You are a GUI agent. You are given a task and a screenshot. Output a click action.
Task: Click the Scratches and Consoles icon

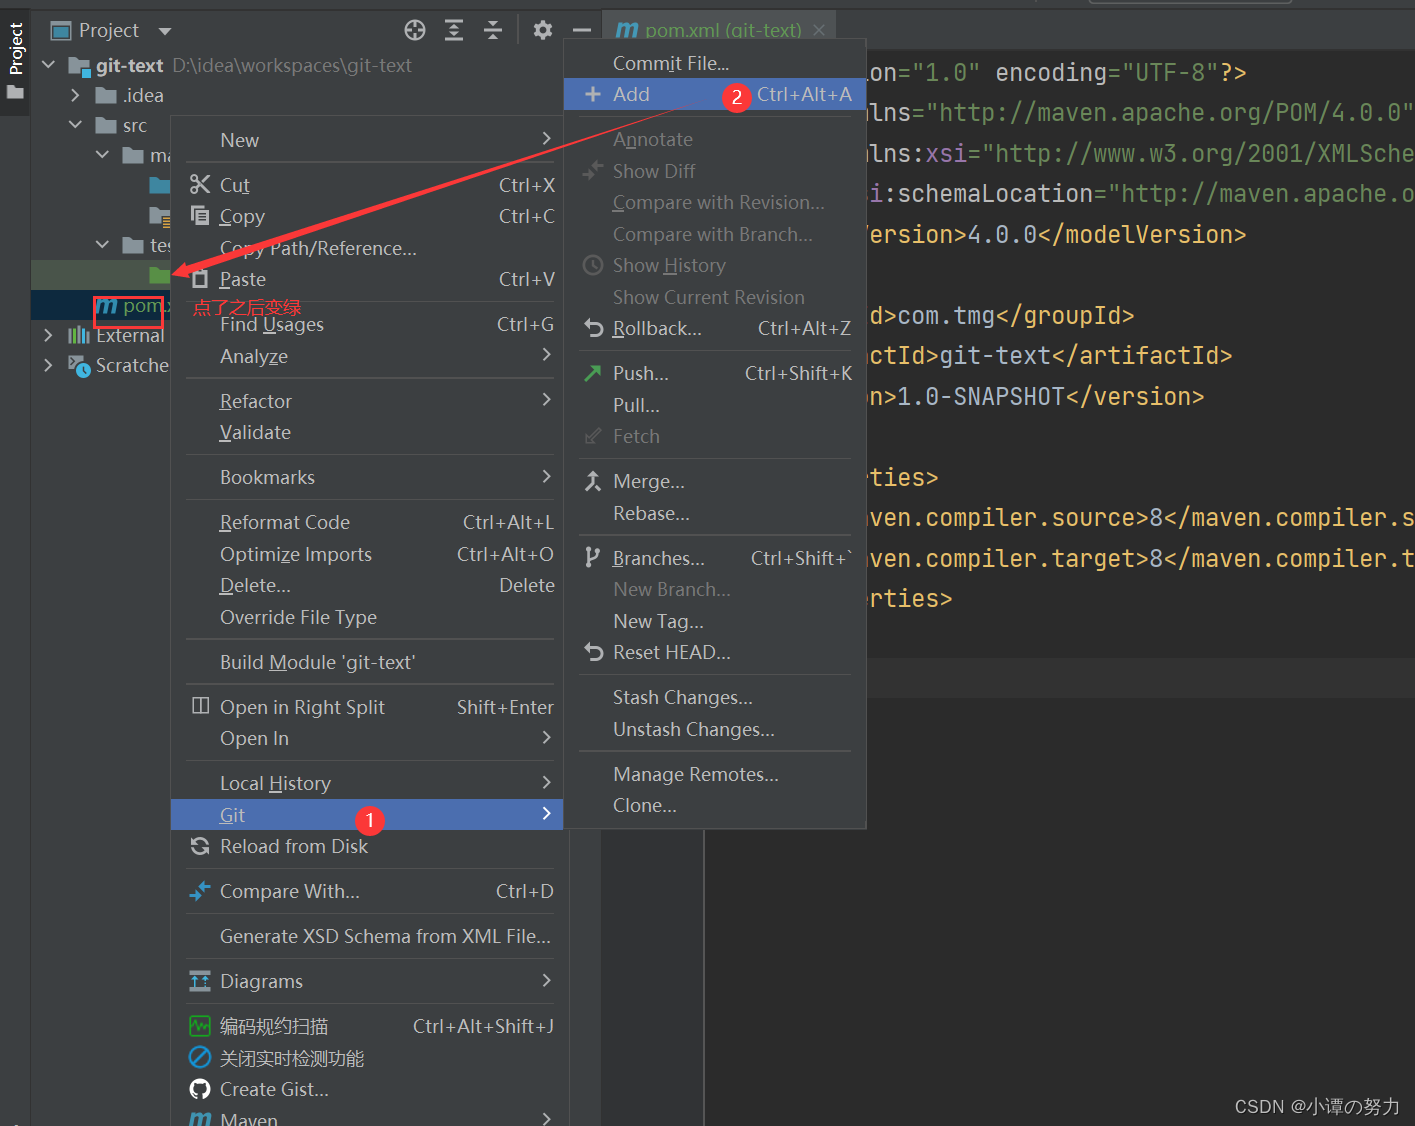(79, 366)
